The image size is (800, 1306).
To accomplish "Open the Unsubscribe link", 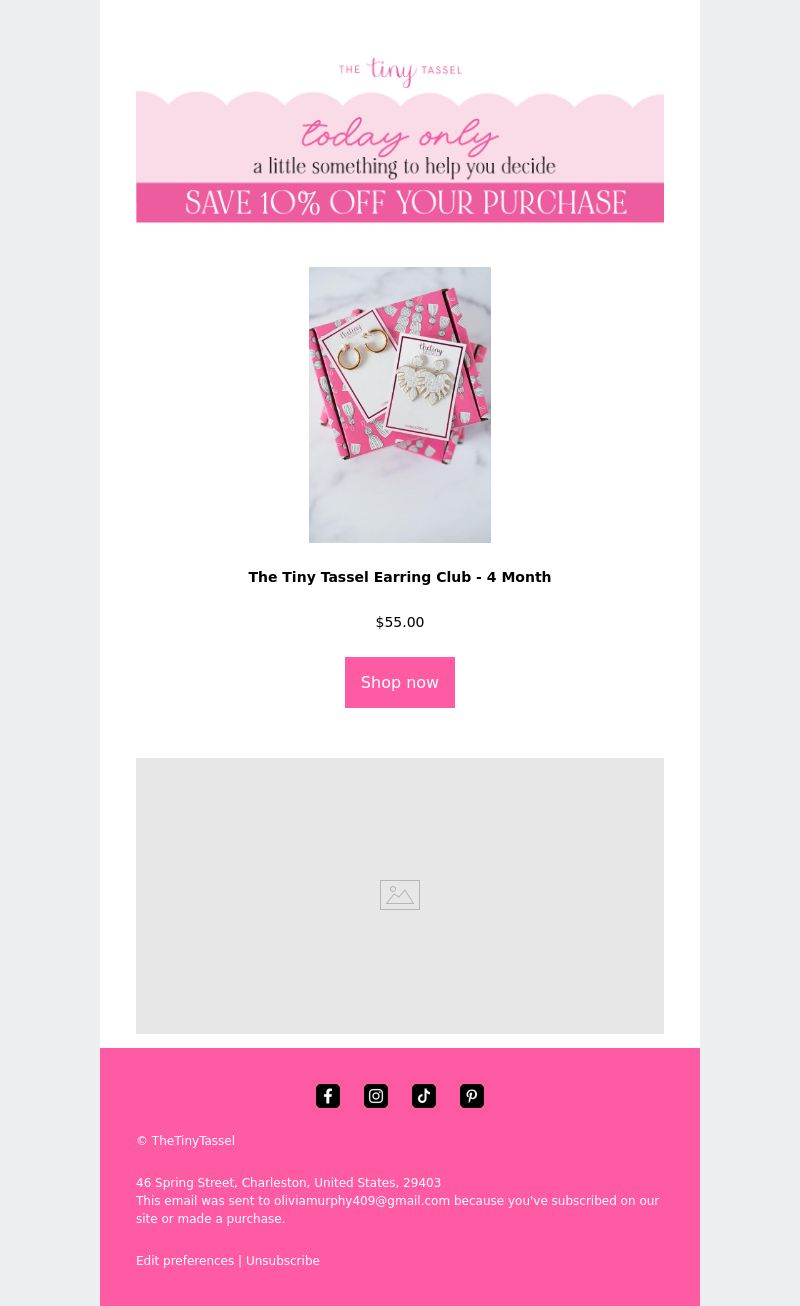I will [x=283, y=1261].
